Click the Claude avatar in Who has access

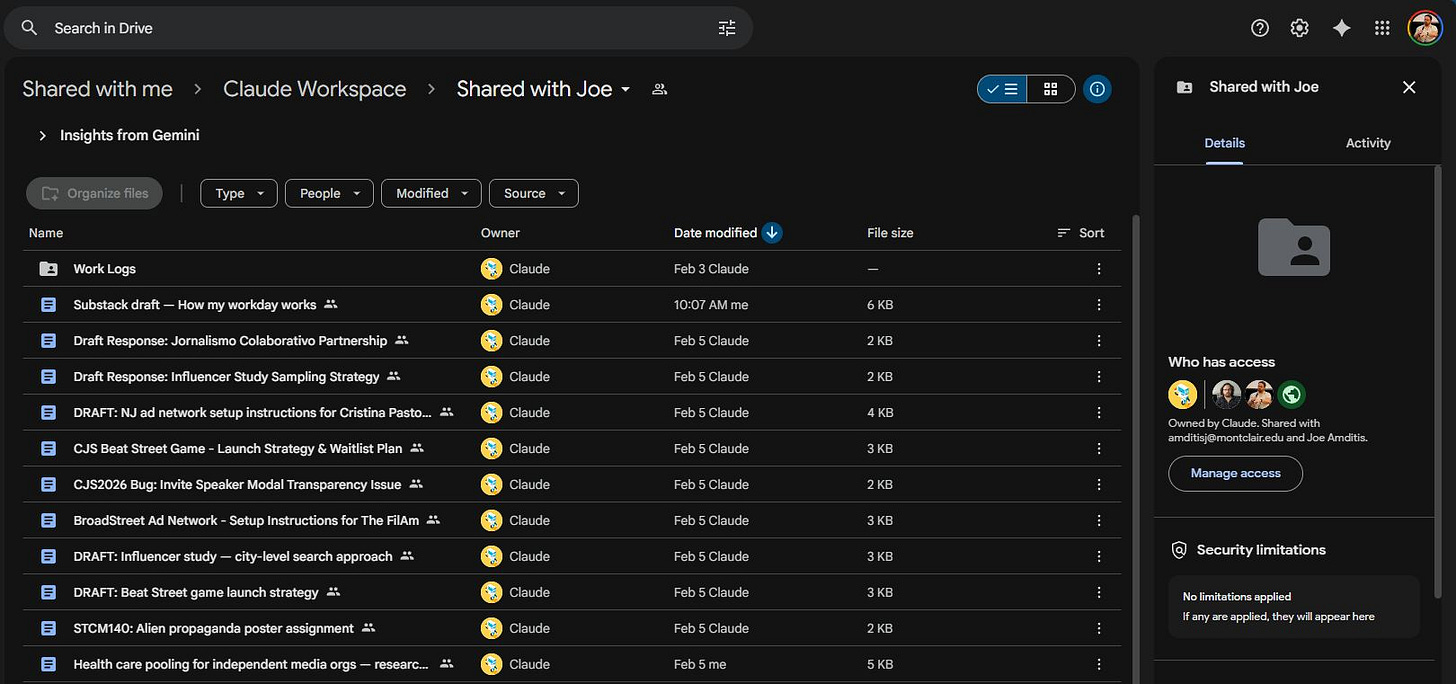1183,394
